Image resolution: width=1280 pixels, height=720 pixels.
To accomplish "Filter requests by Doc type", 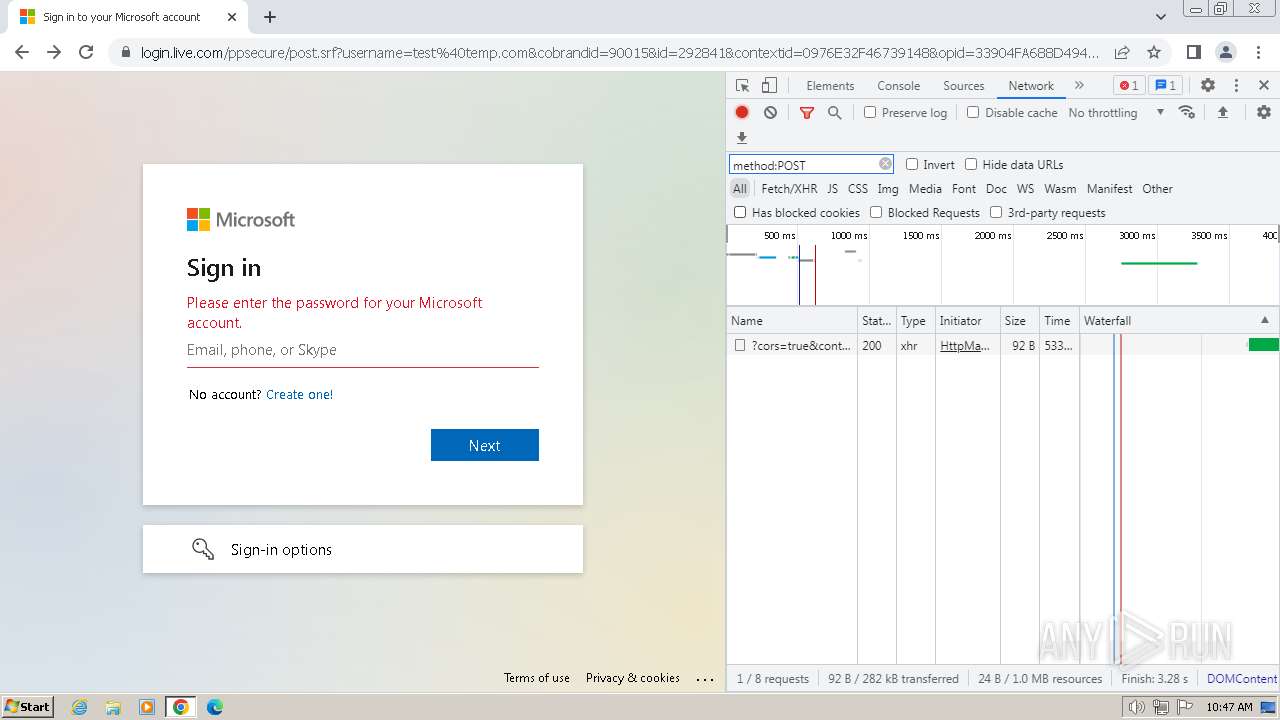I will 996,189.
